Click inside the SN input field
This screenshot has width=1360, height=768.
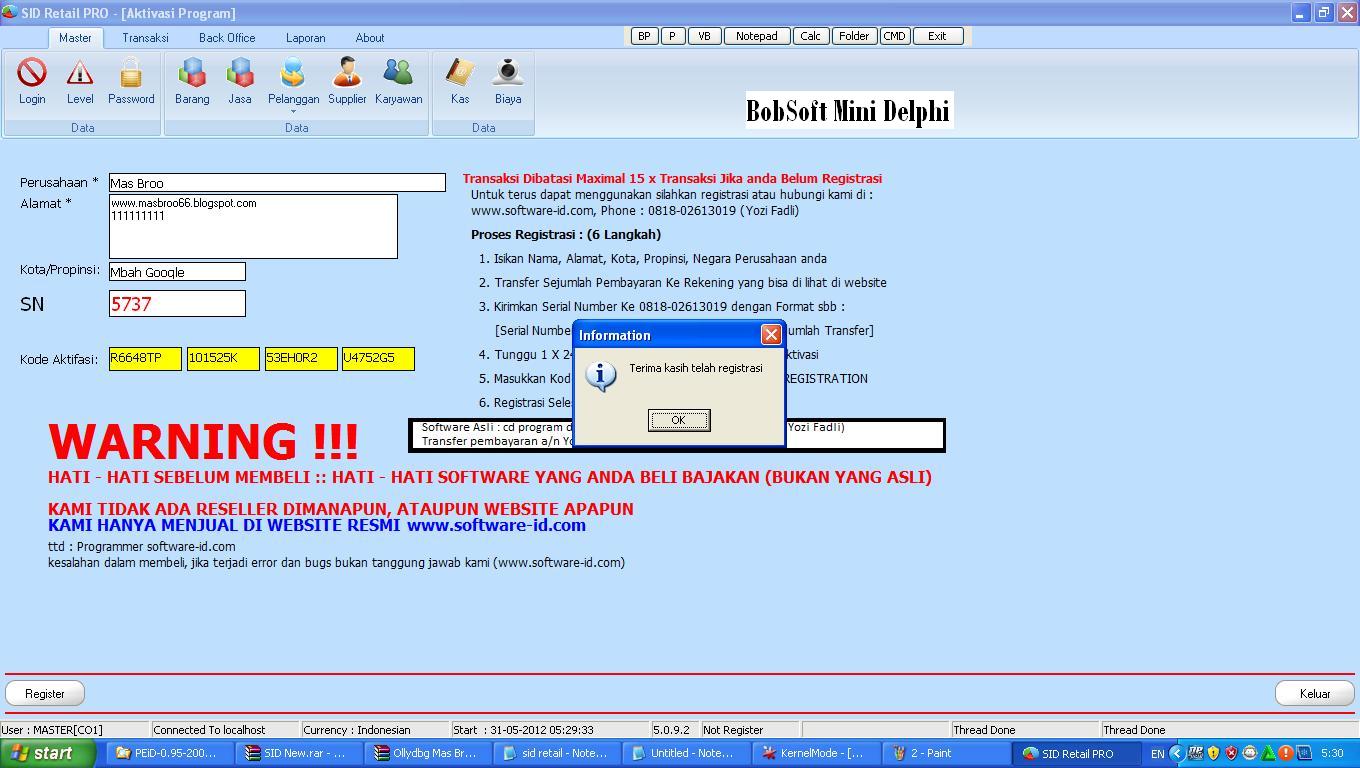(x=176, y=304)
